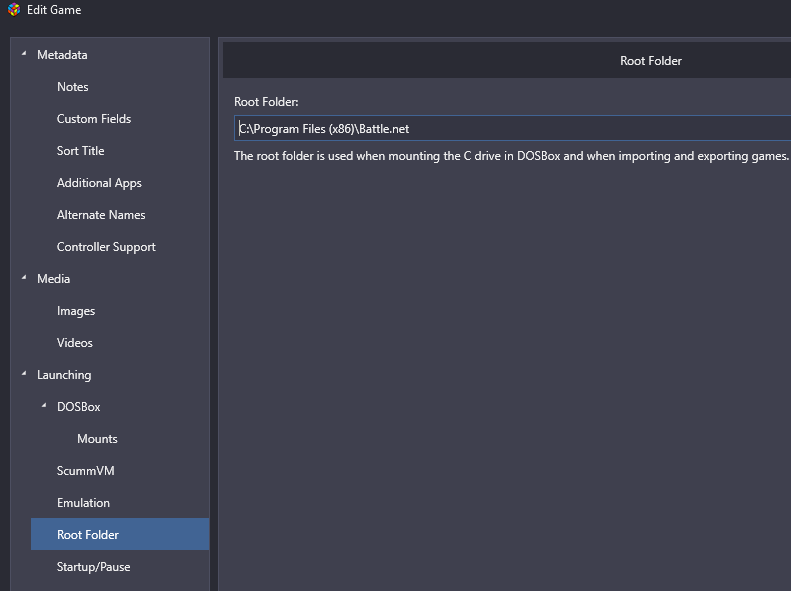Open Controller Support page

106,247
